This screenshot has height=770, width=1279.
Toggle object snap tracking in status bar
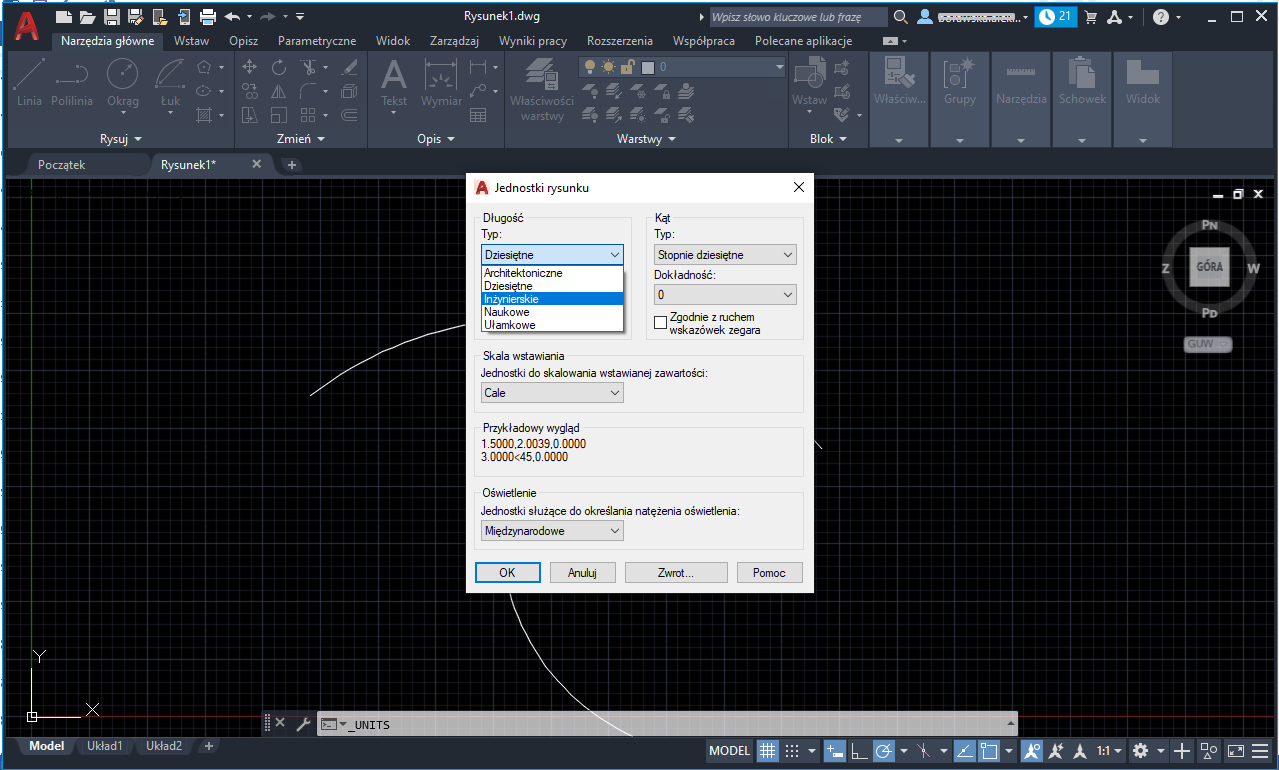(965, 750)
